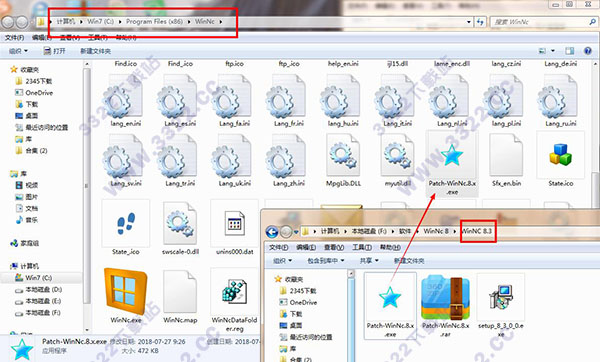The height and width of the screenshot is (362, 600).
Task: Expand the address bar history dropdown
Action: [x=469, y=22]
